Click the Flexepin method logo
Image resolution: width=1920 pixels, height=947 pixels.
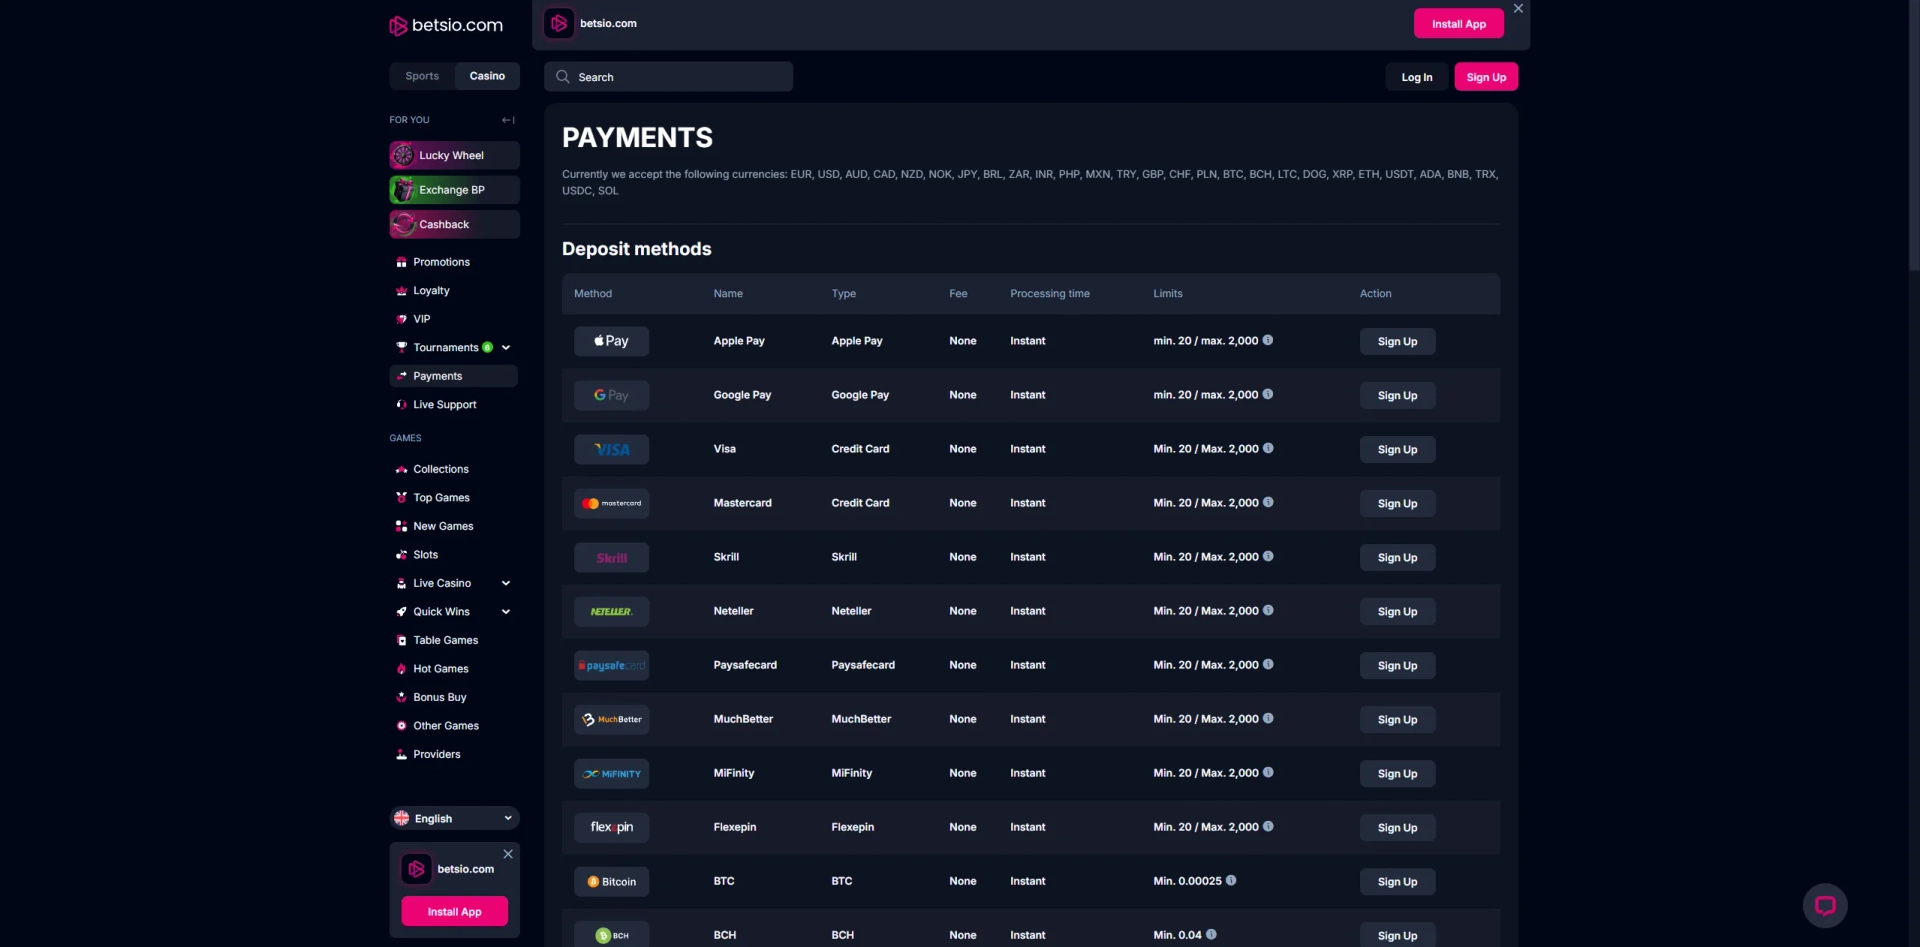click(611, 827)
